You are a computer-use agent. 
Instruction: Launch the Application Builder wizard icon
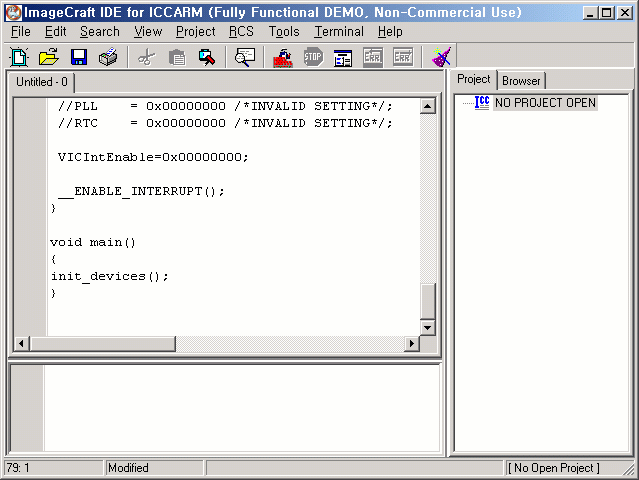tap(441, 57)
